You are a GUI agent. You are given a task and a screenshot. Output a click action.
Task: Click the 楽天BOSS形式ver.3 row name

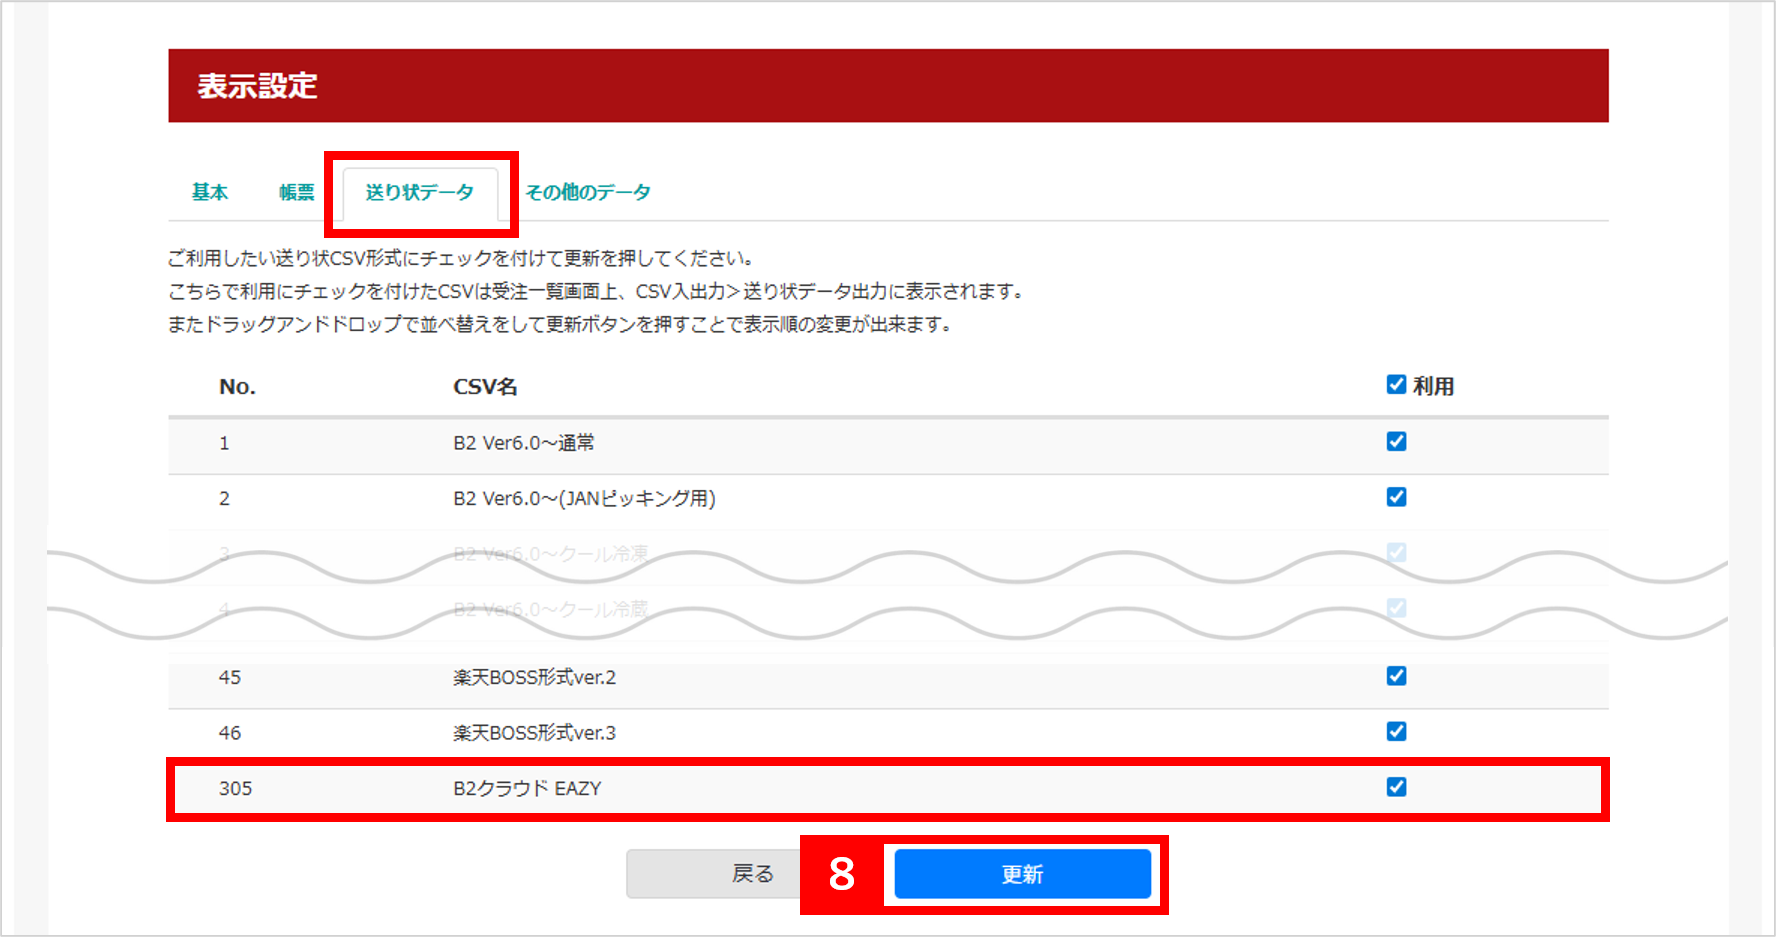(534, 733)
